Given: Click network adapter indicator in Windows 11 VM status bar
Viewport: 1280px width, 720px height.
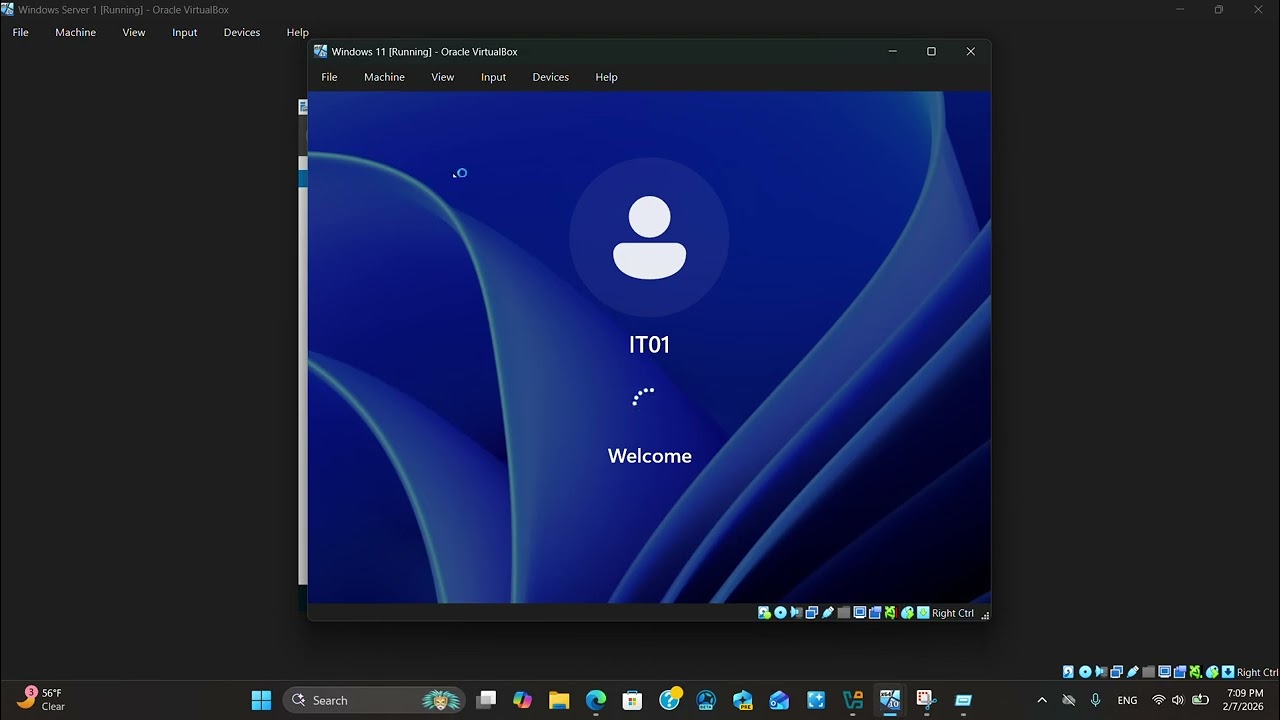Looking at the screenshot, I should click(x=811, y=613).
